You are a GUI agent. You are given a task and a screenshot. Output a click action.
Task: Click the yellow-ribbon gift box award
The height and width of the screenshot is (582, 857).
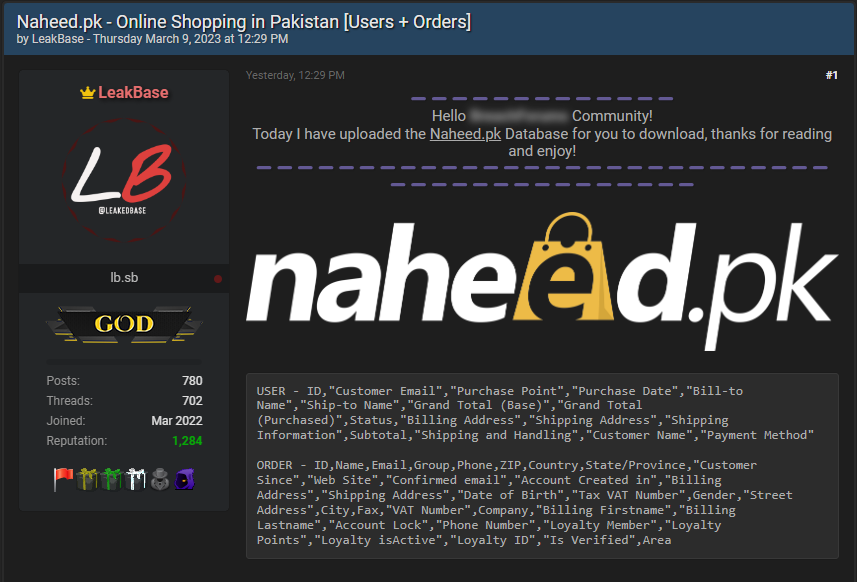(87, 479)
